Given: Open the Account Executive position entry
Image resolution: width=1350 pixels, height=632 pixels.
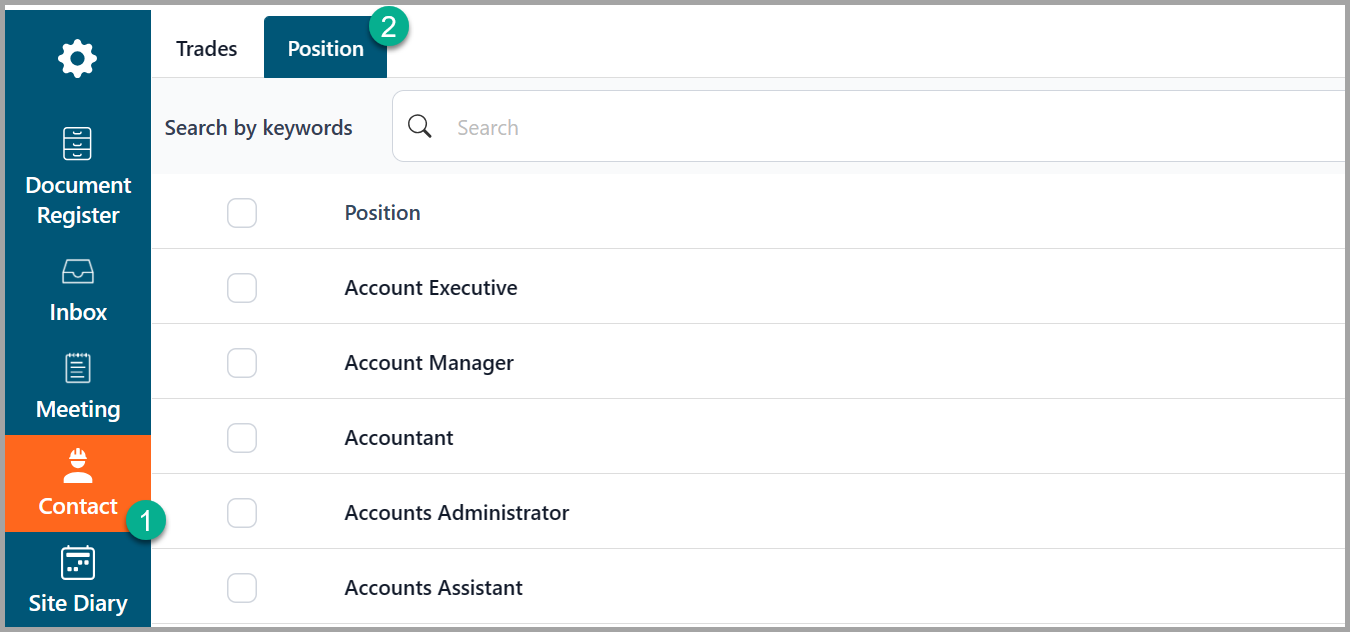Looking at the screenshot, I should (x=431, y=288).
